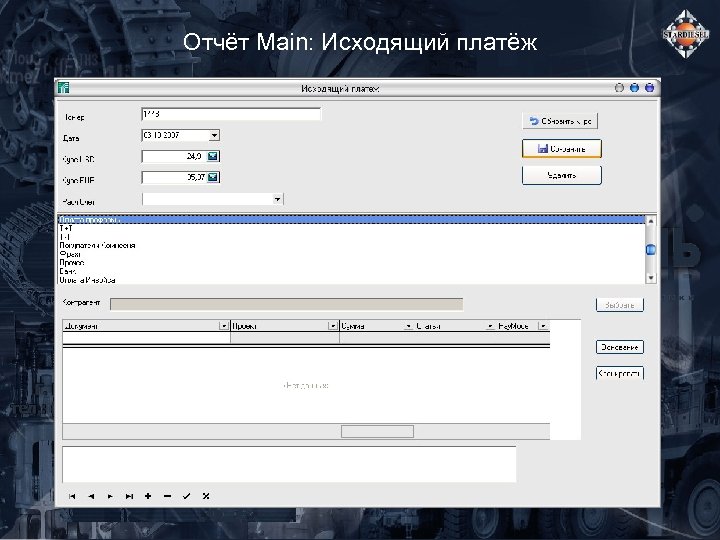Open the Сумма column filter dropdown
This screenshot has width=720, height=540.
[408, 326]
